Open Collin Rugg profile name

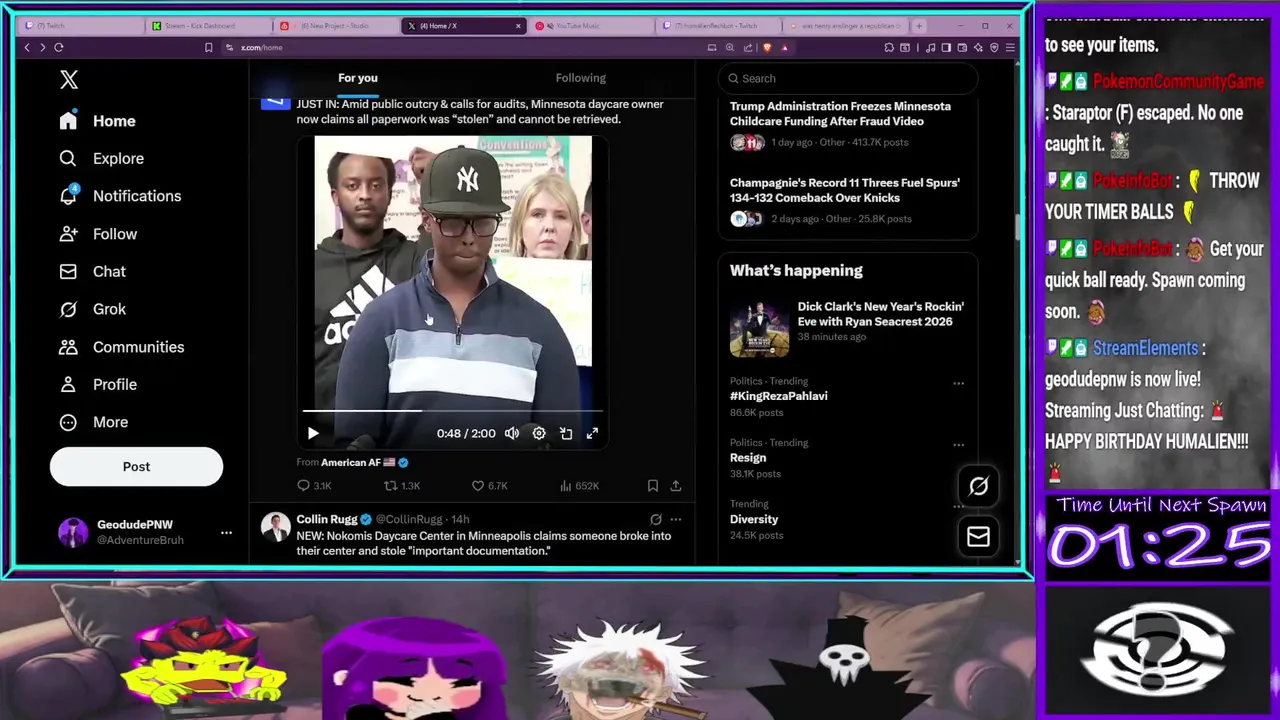(326, 520)
